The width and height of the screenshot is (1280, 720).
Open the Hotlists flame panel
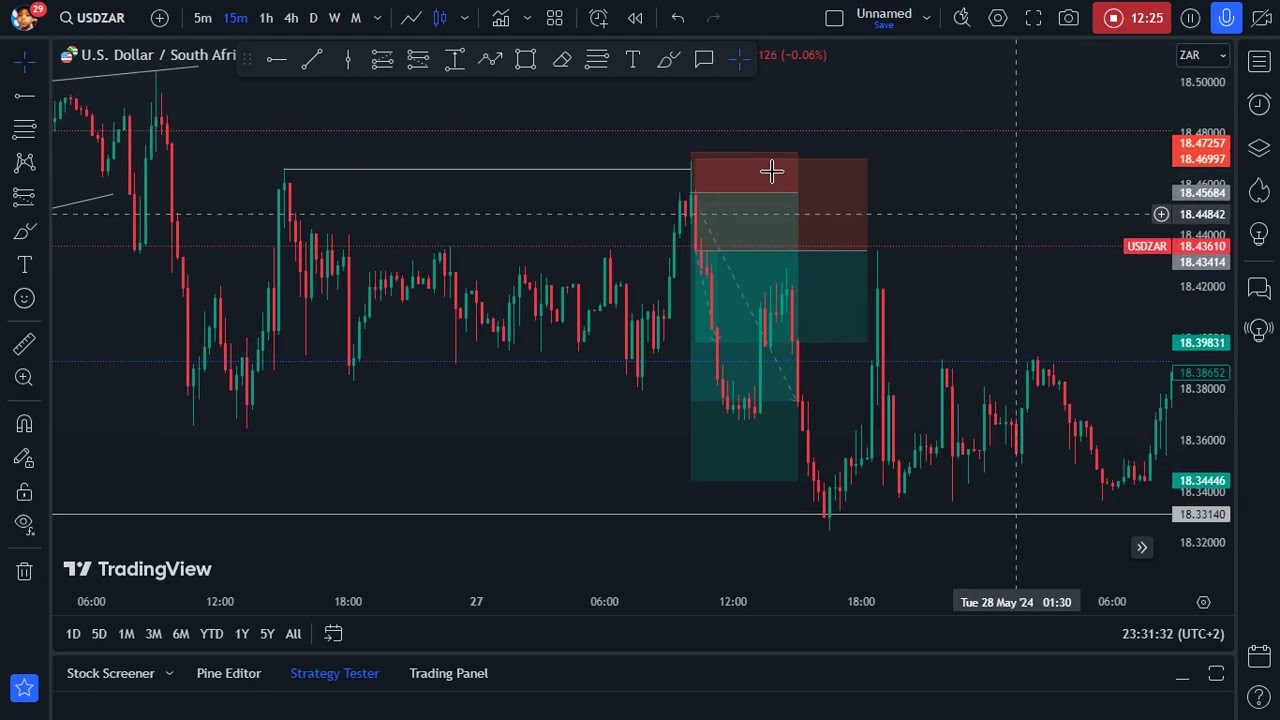coord(1259,190)
